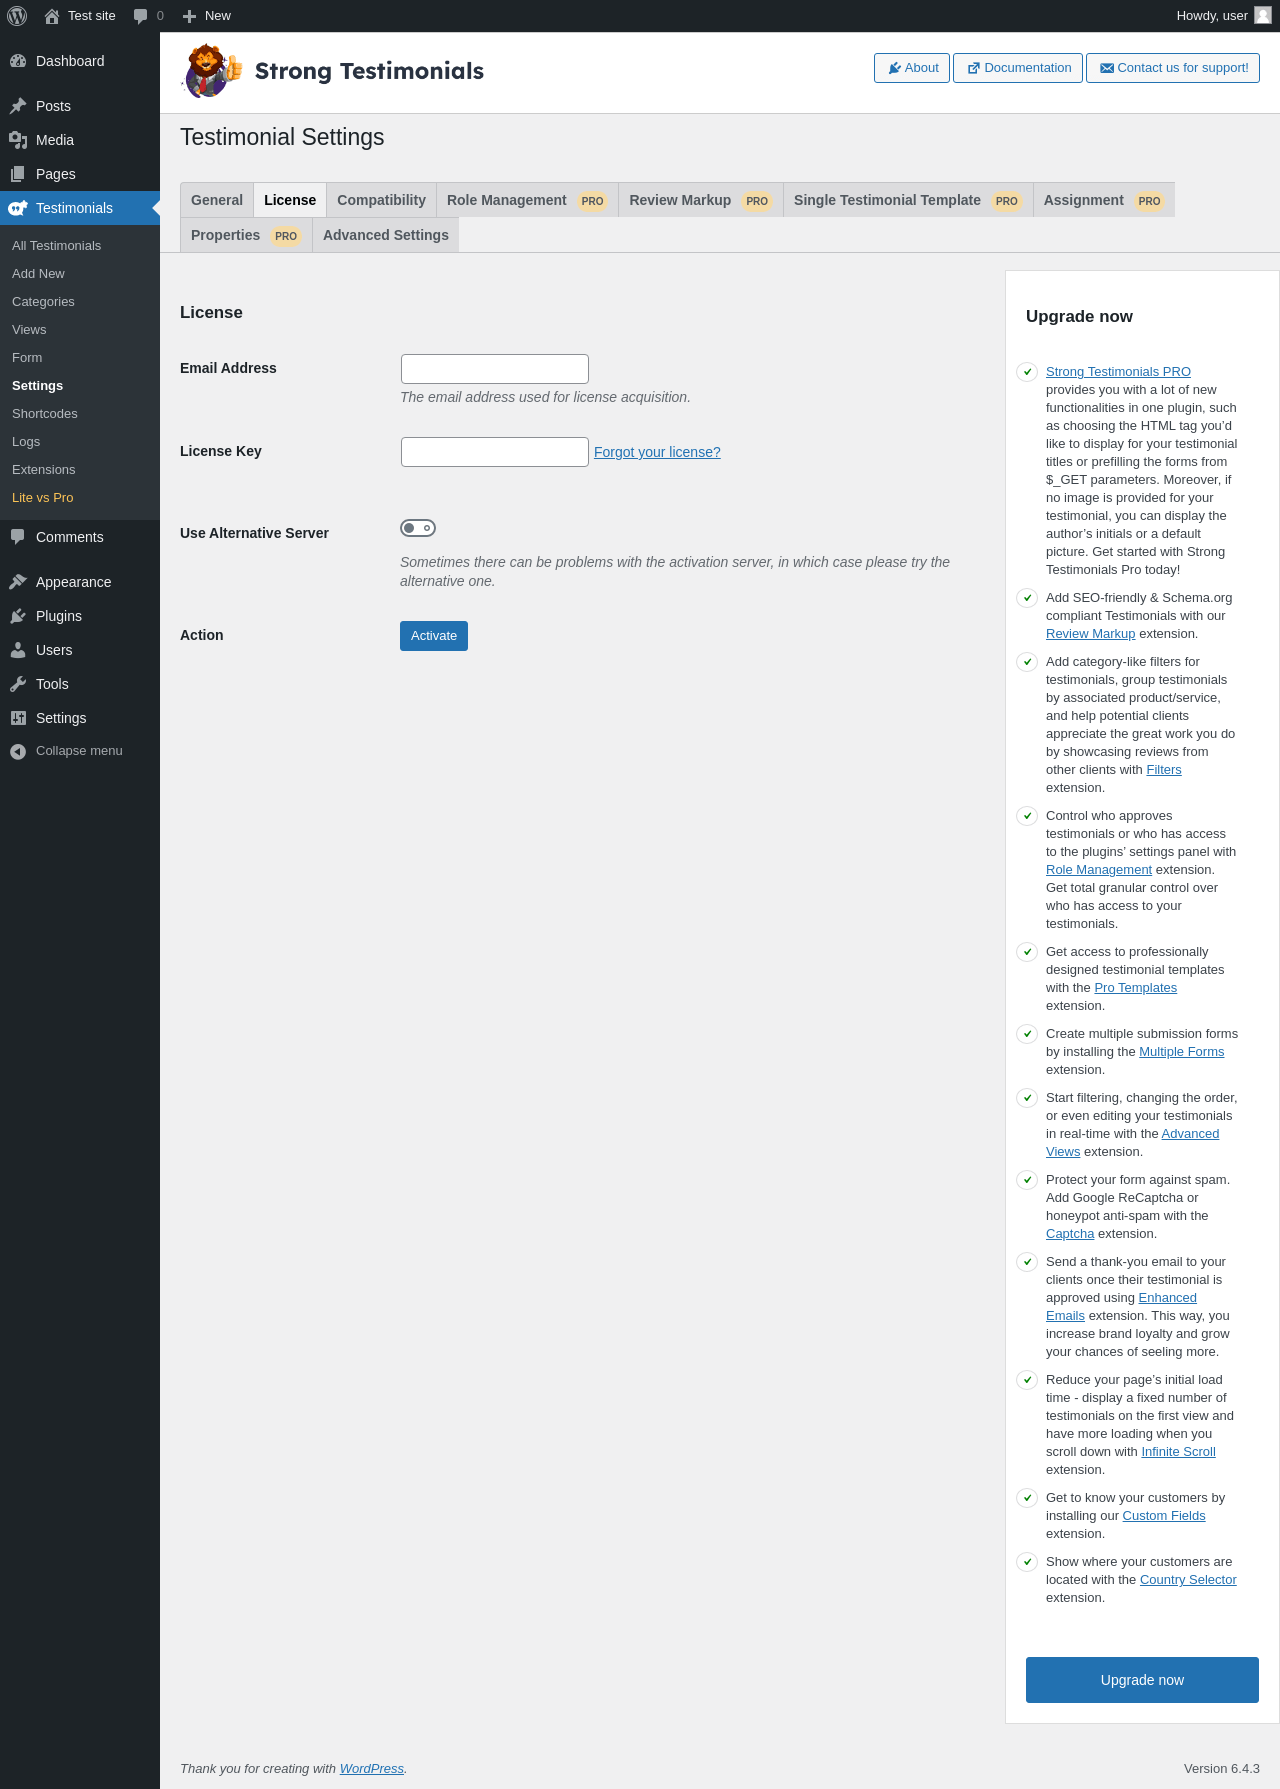Click the Testimonials quote bubble icon
The height and width of the screenshot is (1789, 1280).
pos(18,208)
